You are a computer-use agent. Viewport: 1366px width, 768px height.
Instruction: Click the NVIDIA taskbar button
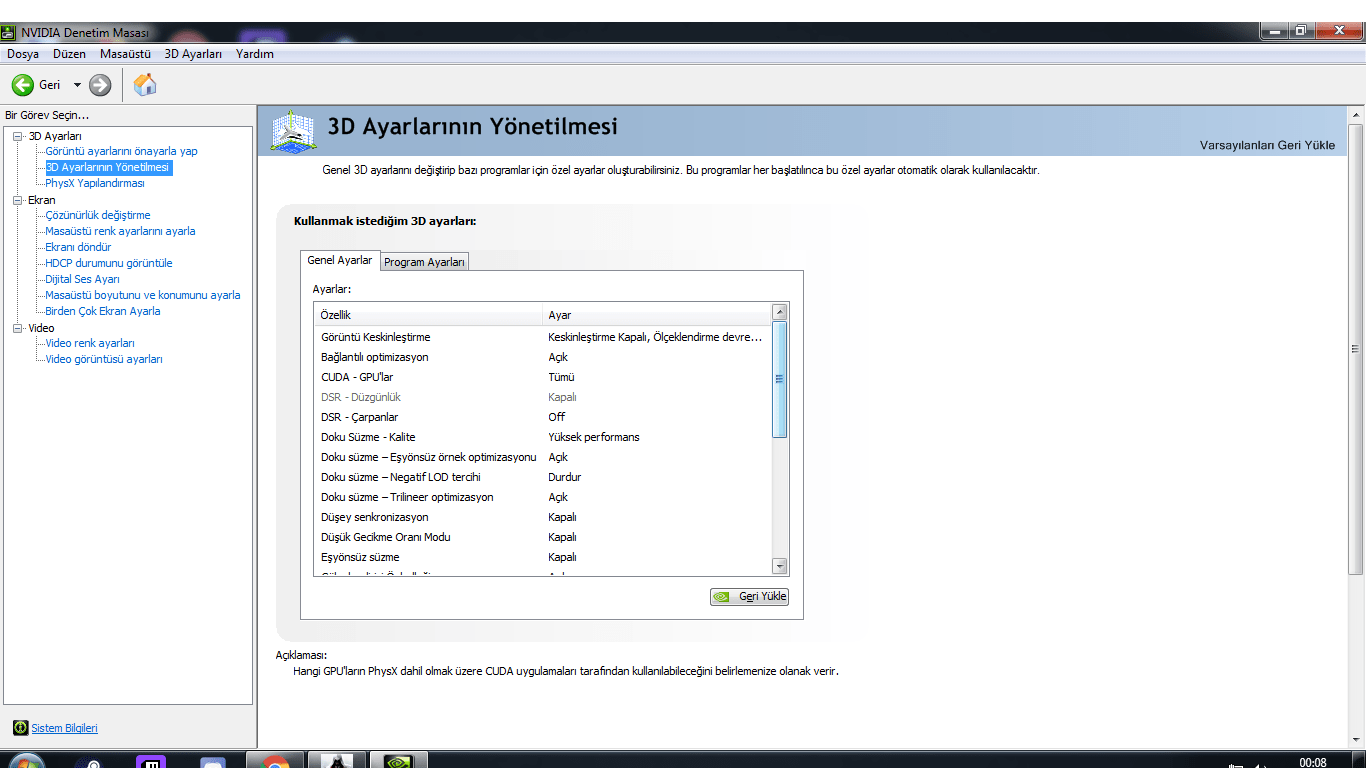(399, 760)
